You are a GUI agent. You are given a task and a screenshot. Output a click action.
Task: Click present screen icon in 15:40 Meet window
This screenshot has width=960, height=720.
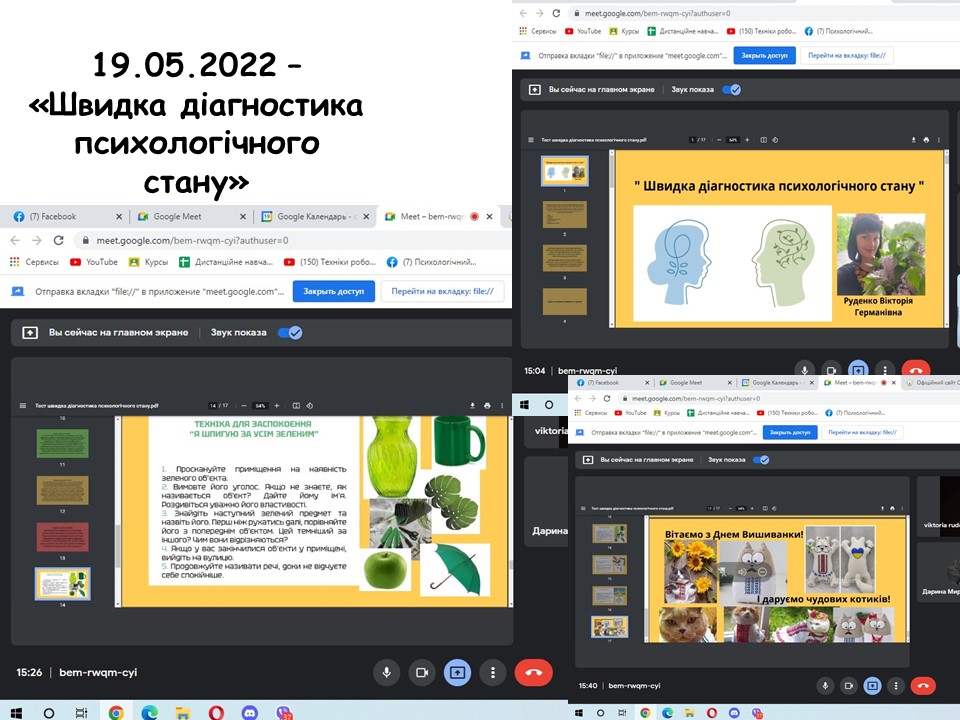pyautogui.click(x=872, y=686)
